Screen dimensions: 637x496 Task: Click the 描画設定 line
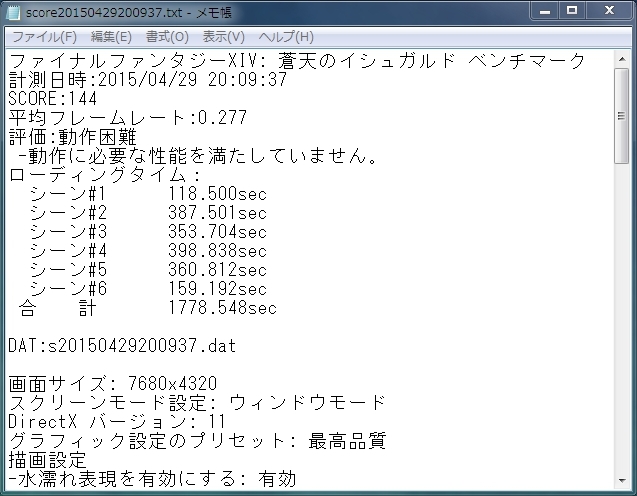pos(48,460)
